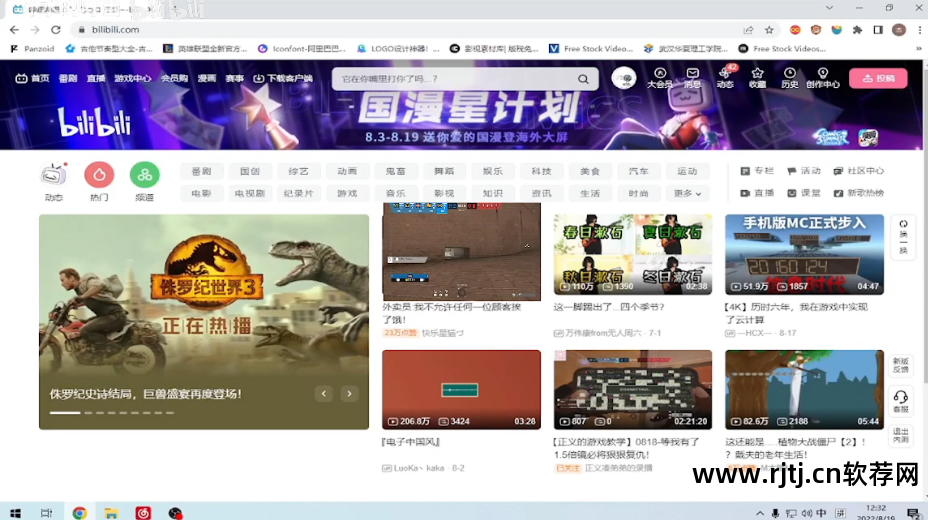Expand the bookmarks overflow chevron
This screenshot has height=520, width=928.
pyautogui.click(x=919, y=49)
